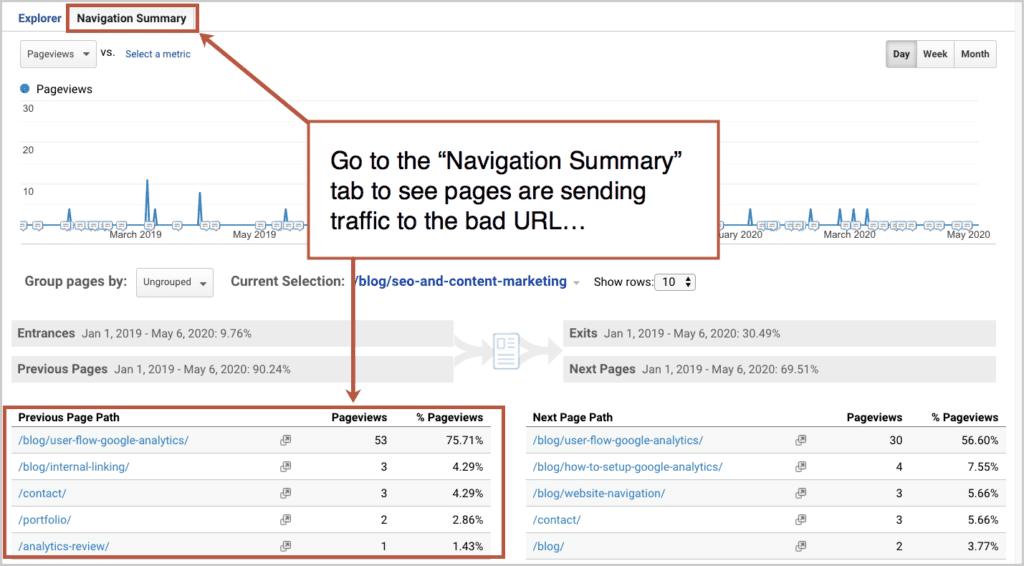
Task: Click the page document icon between arrows
Action: click(x=506, y=351)
